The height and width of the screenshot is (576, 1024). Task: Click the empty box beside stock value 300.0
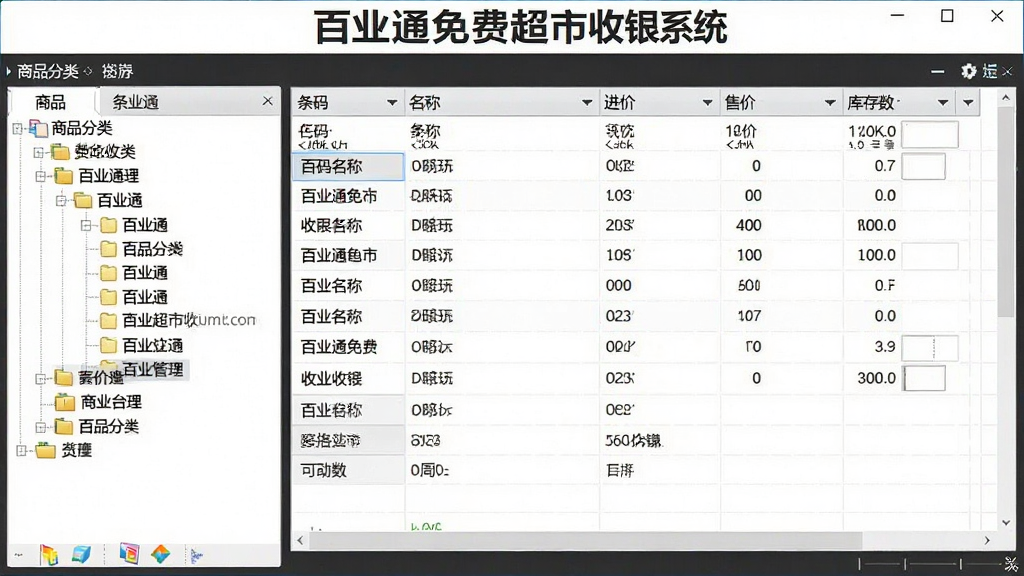pos(925,379)
